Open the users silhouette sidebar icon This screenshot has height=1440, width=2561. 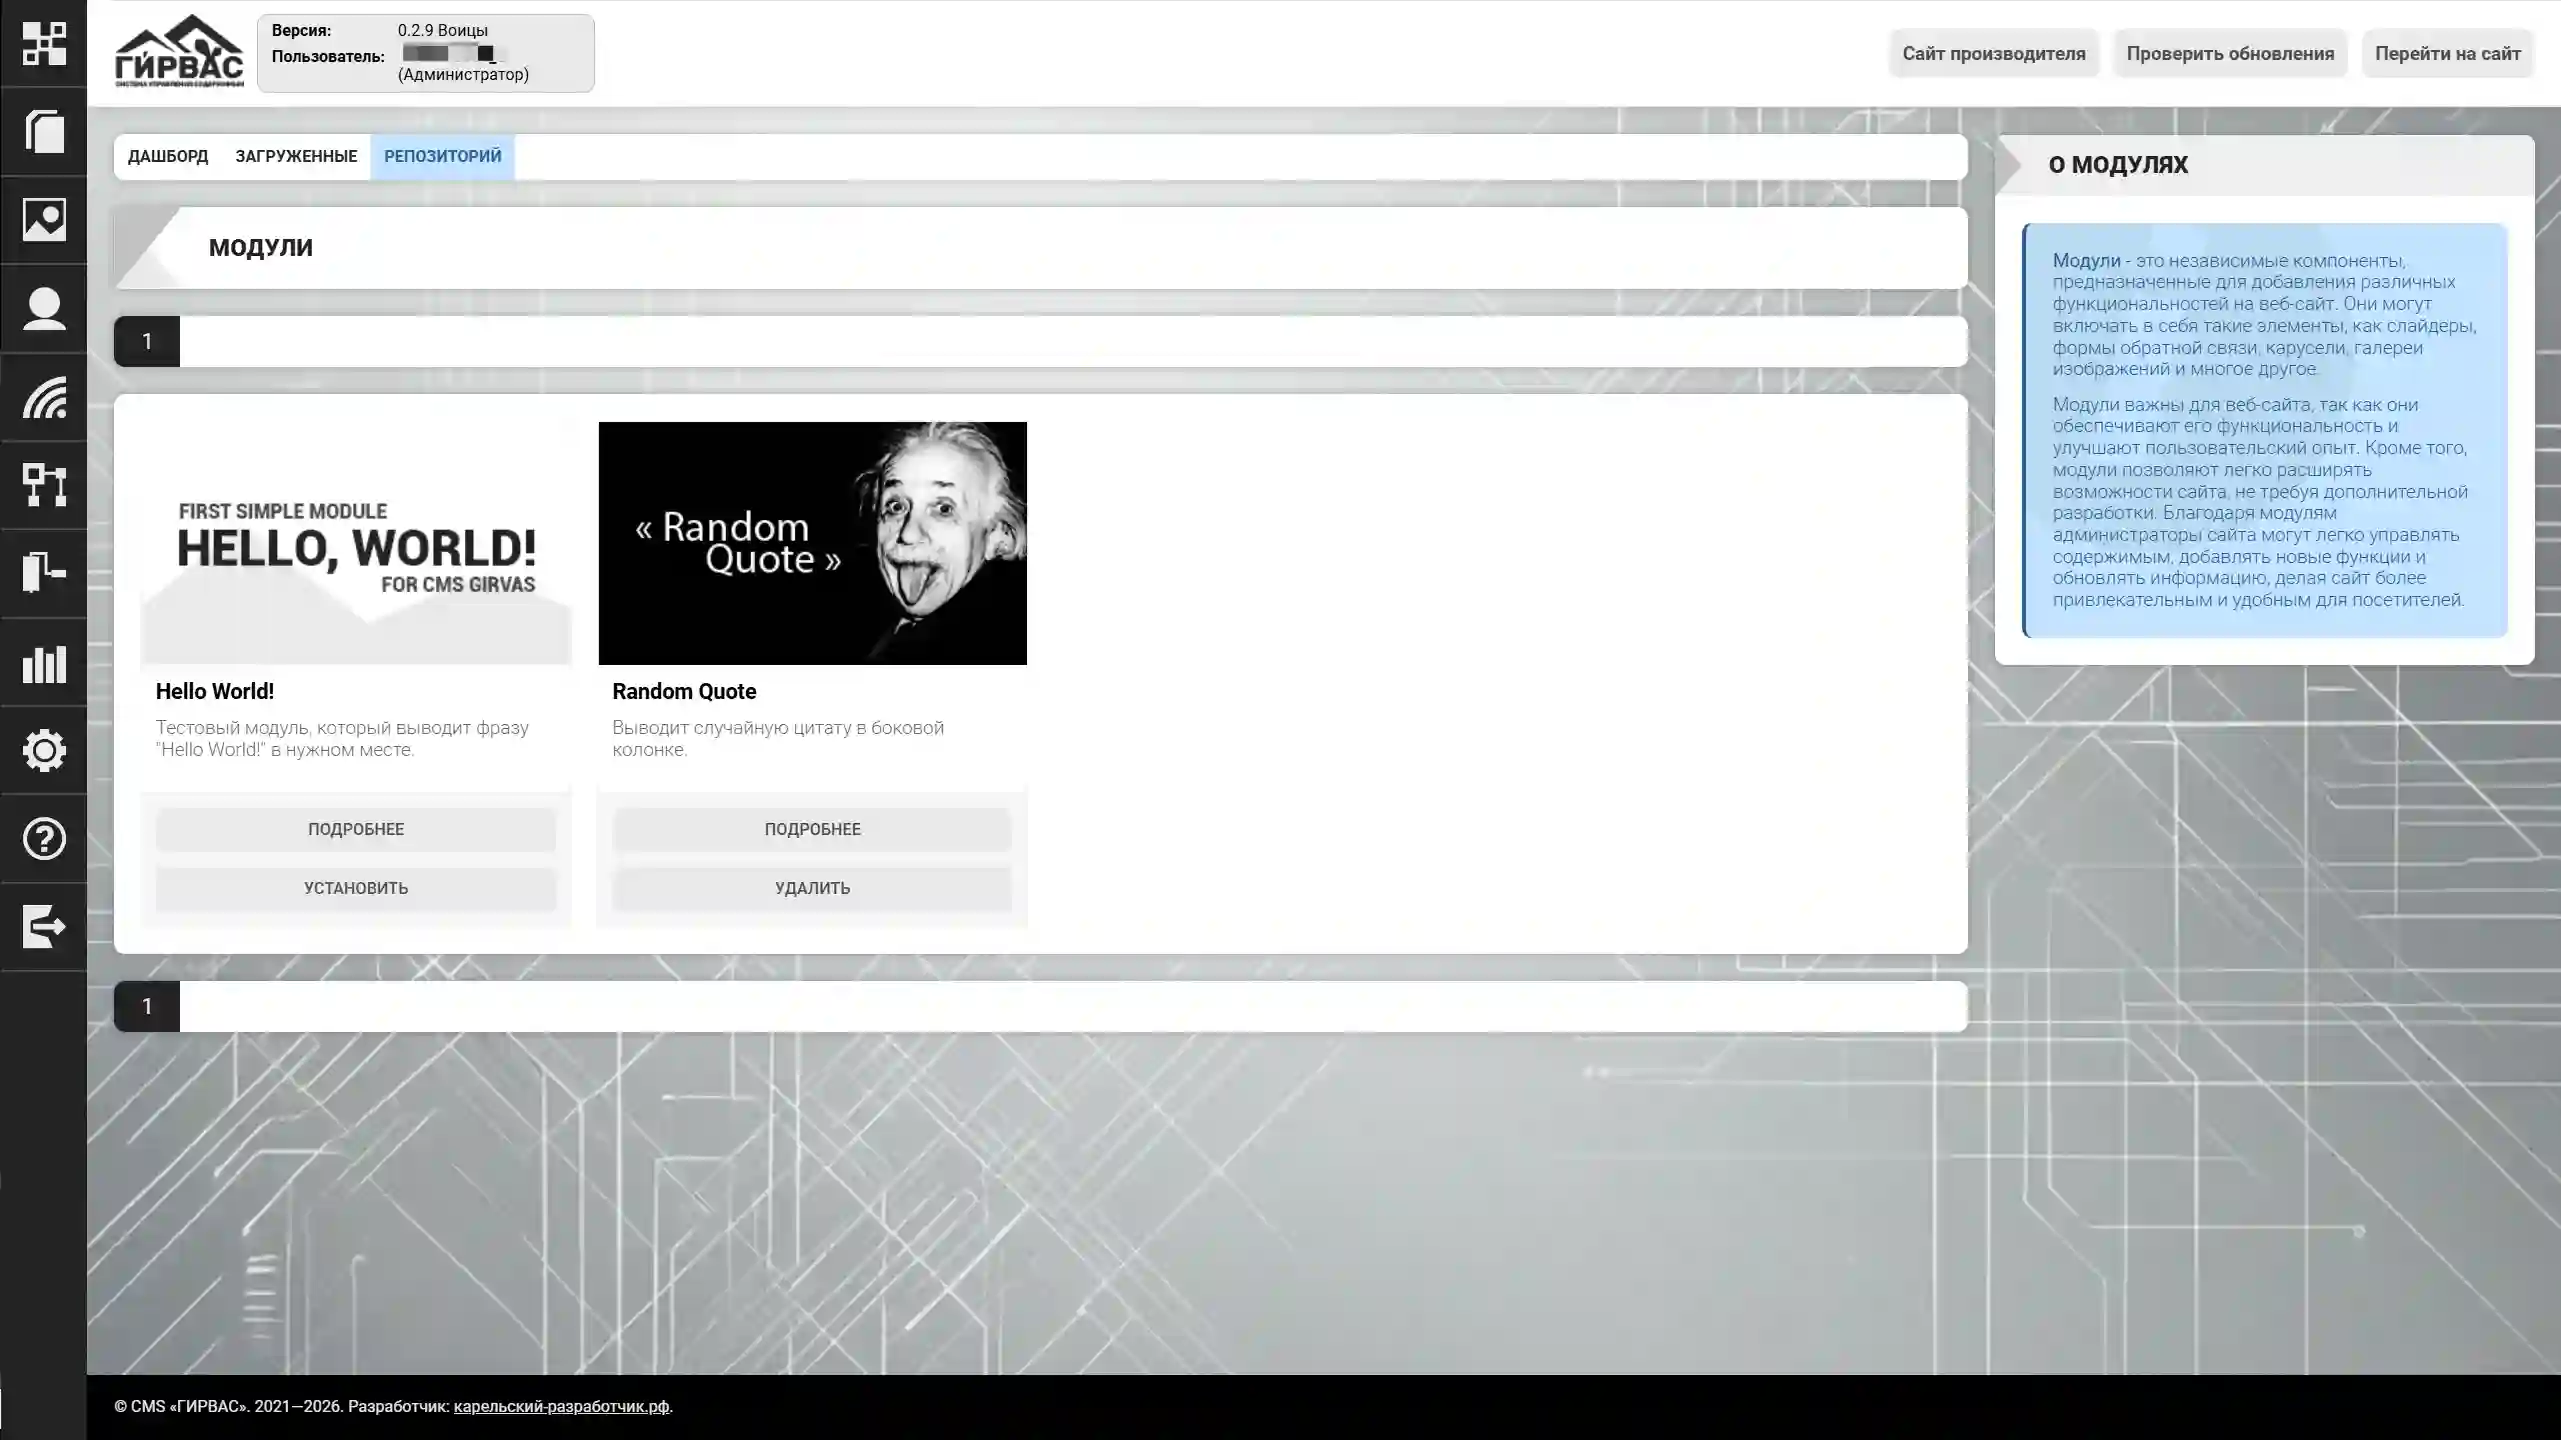pyautogui.click(x=44, y=308)
